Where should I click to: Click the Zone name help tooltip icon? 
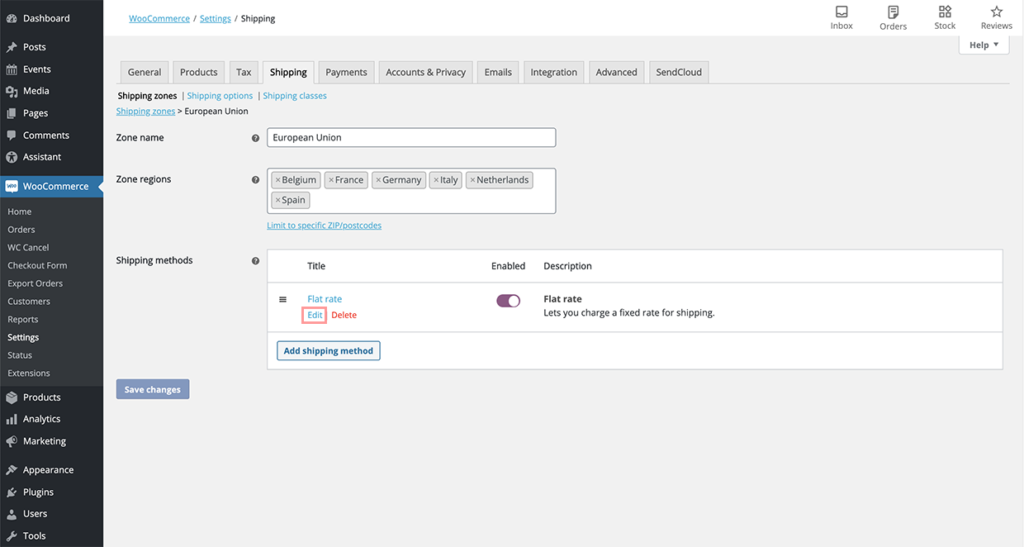255,138
